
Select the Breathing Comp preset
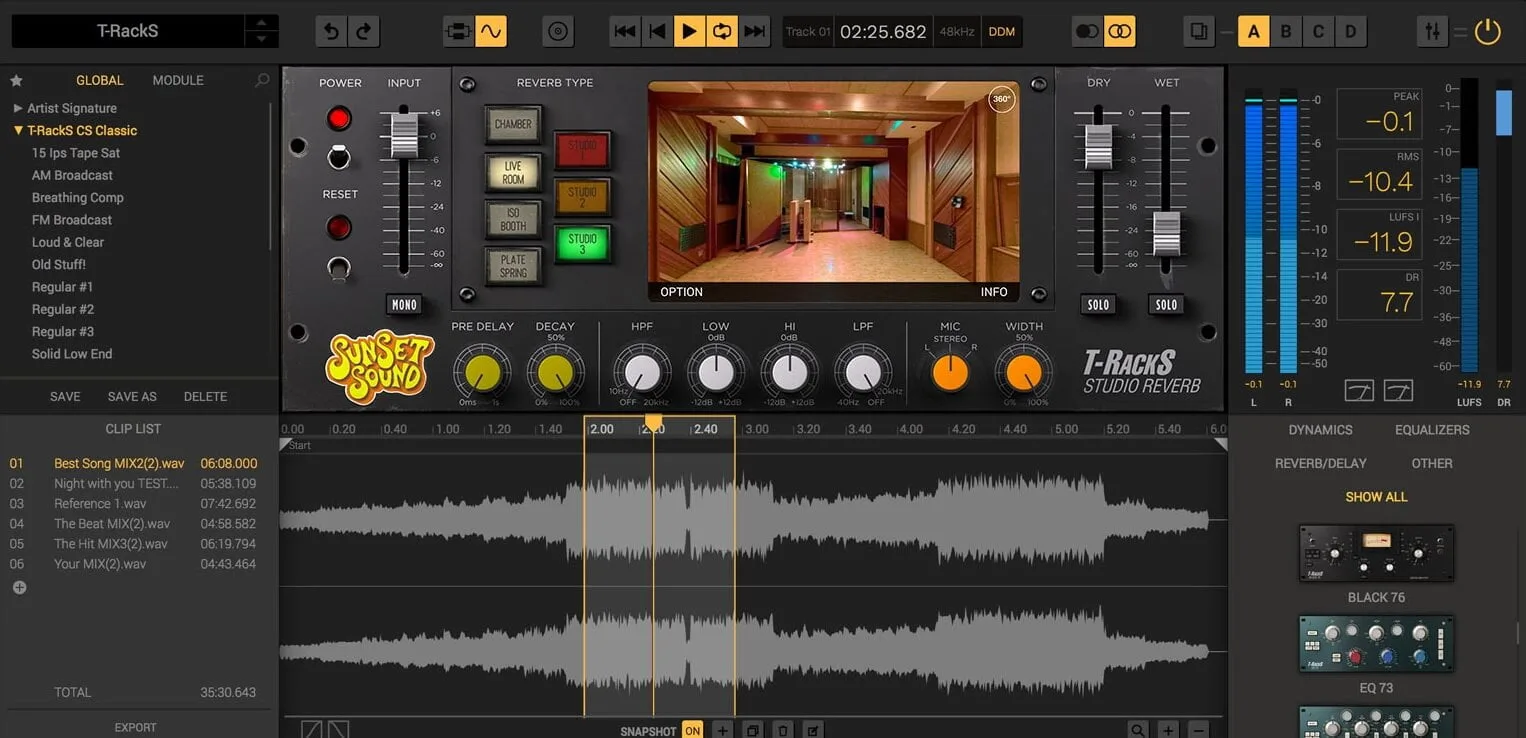point(78,197)
